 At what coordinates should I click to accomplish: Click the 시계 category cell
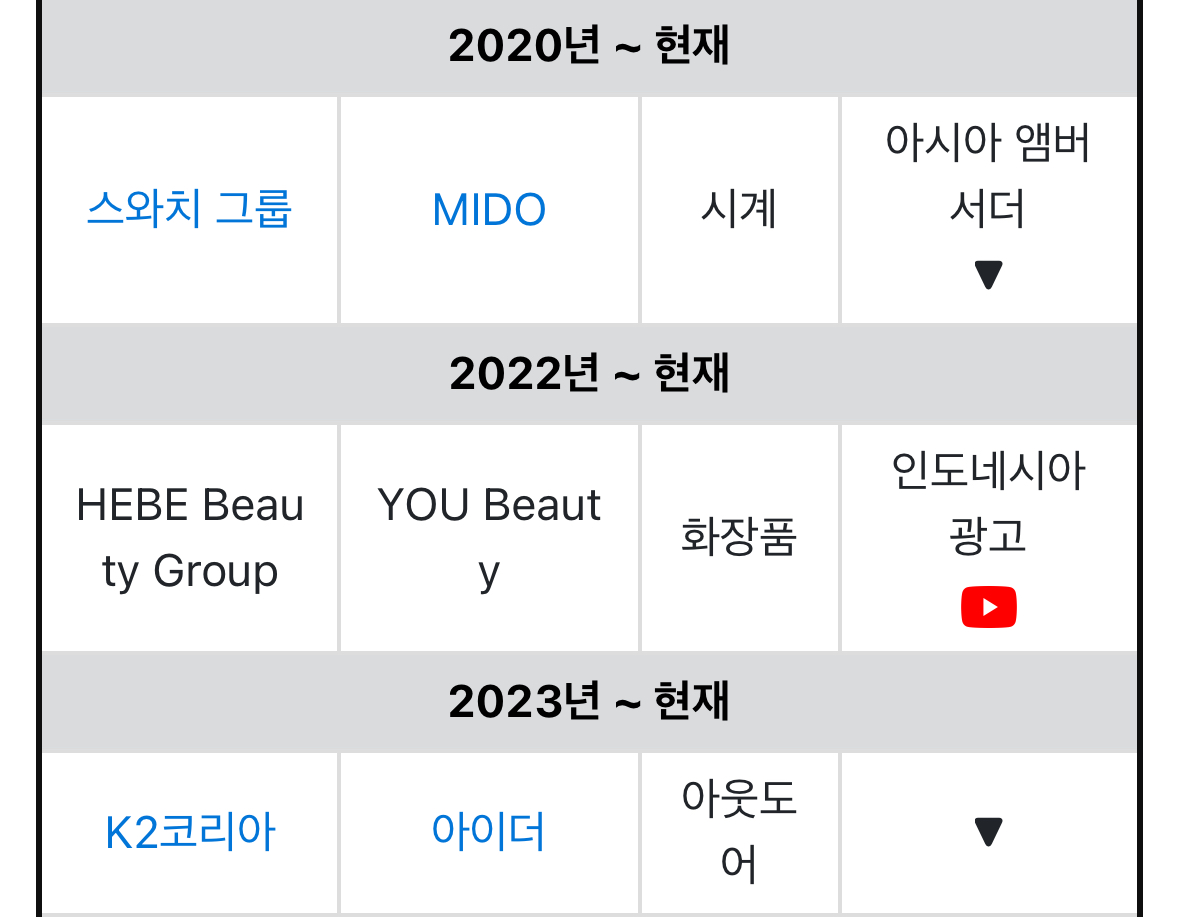739,210
